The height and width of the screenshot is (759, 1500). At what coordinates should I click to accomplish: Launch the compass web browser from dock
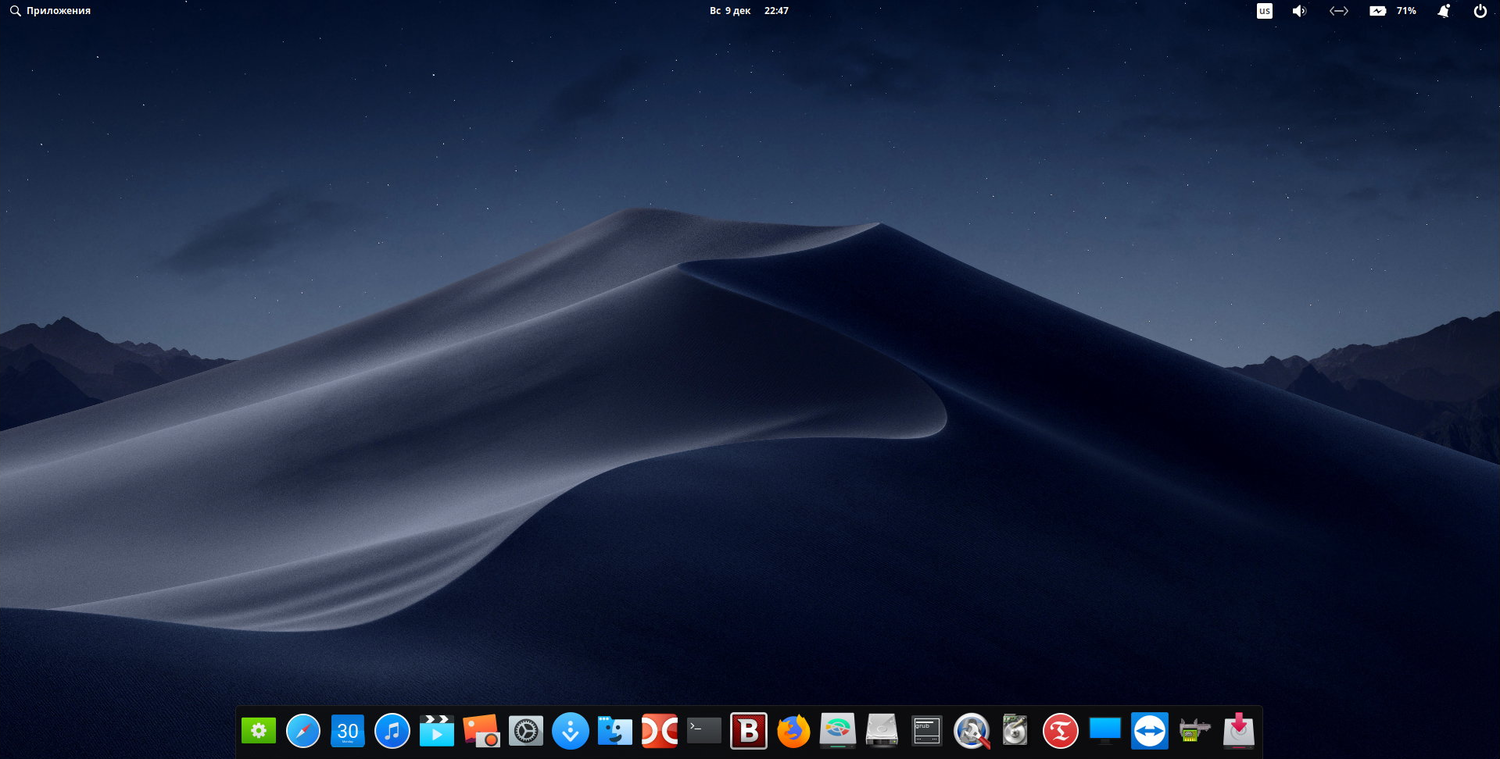pyautogui.click(x=303, y=731)
